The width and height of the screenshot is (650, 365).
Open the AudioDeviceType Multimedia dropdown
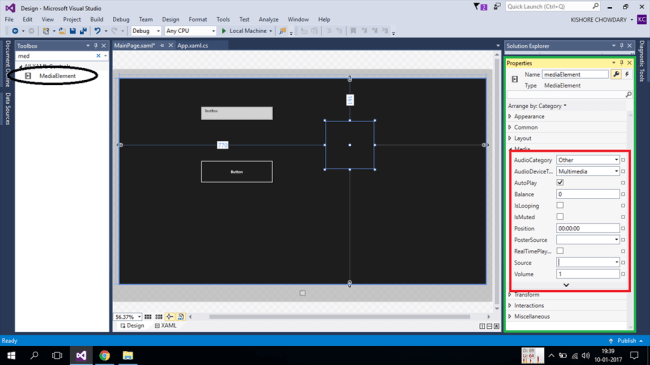coord(588,171)
